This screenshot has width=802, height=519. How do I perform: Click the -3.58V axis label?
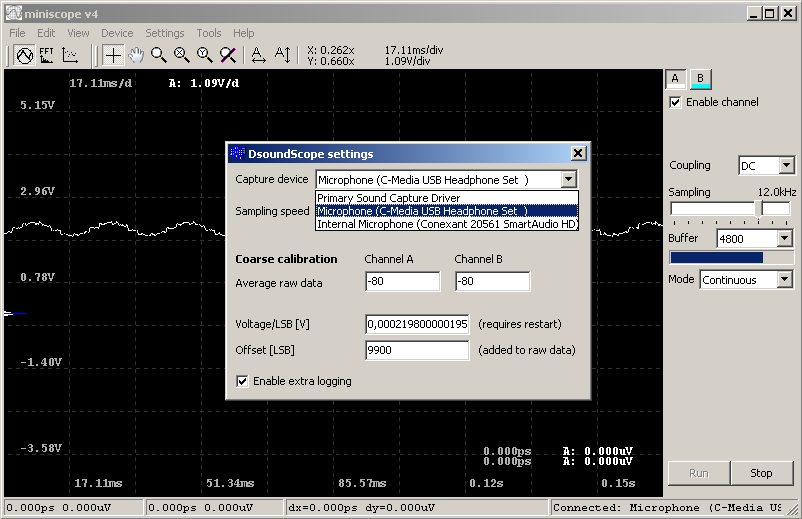pos(41,448)
